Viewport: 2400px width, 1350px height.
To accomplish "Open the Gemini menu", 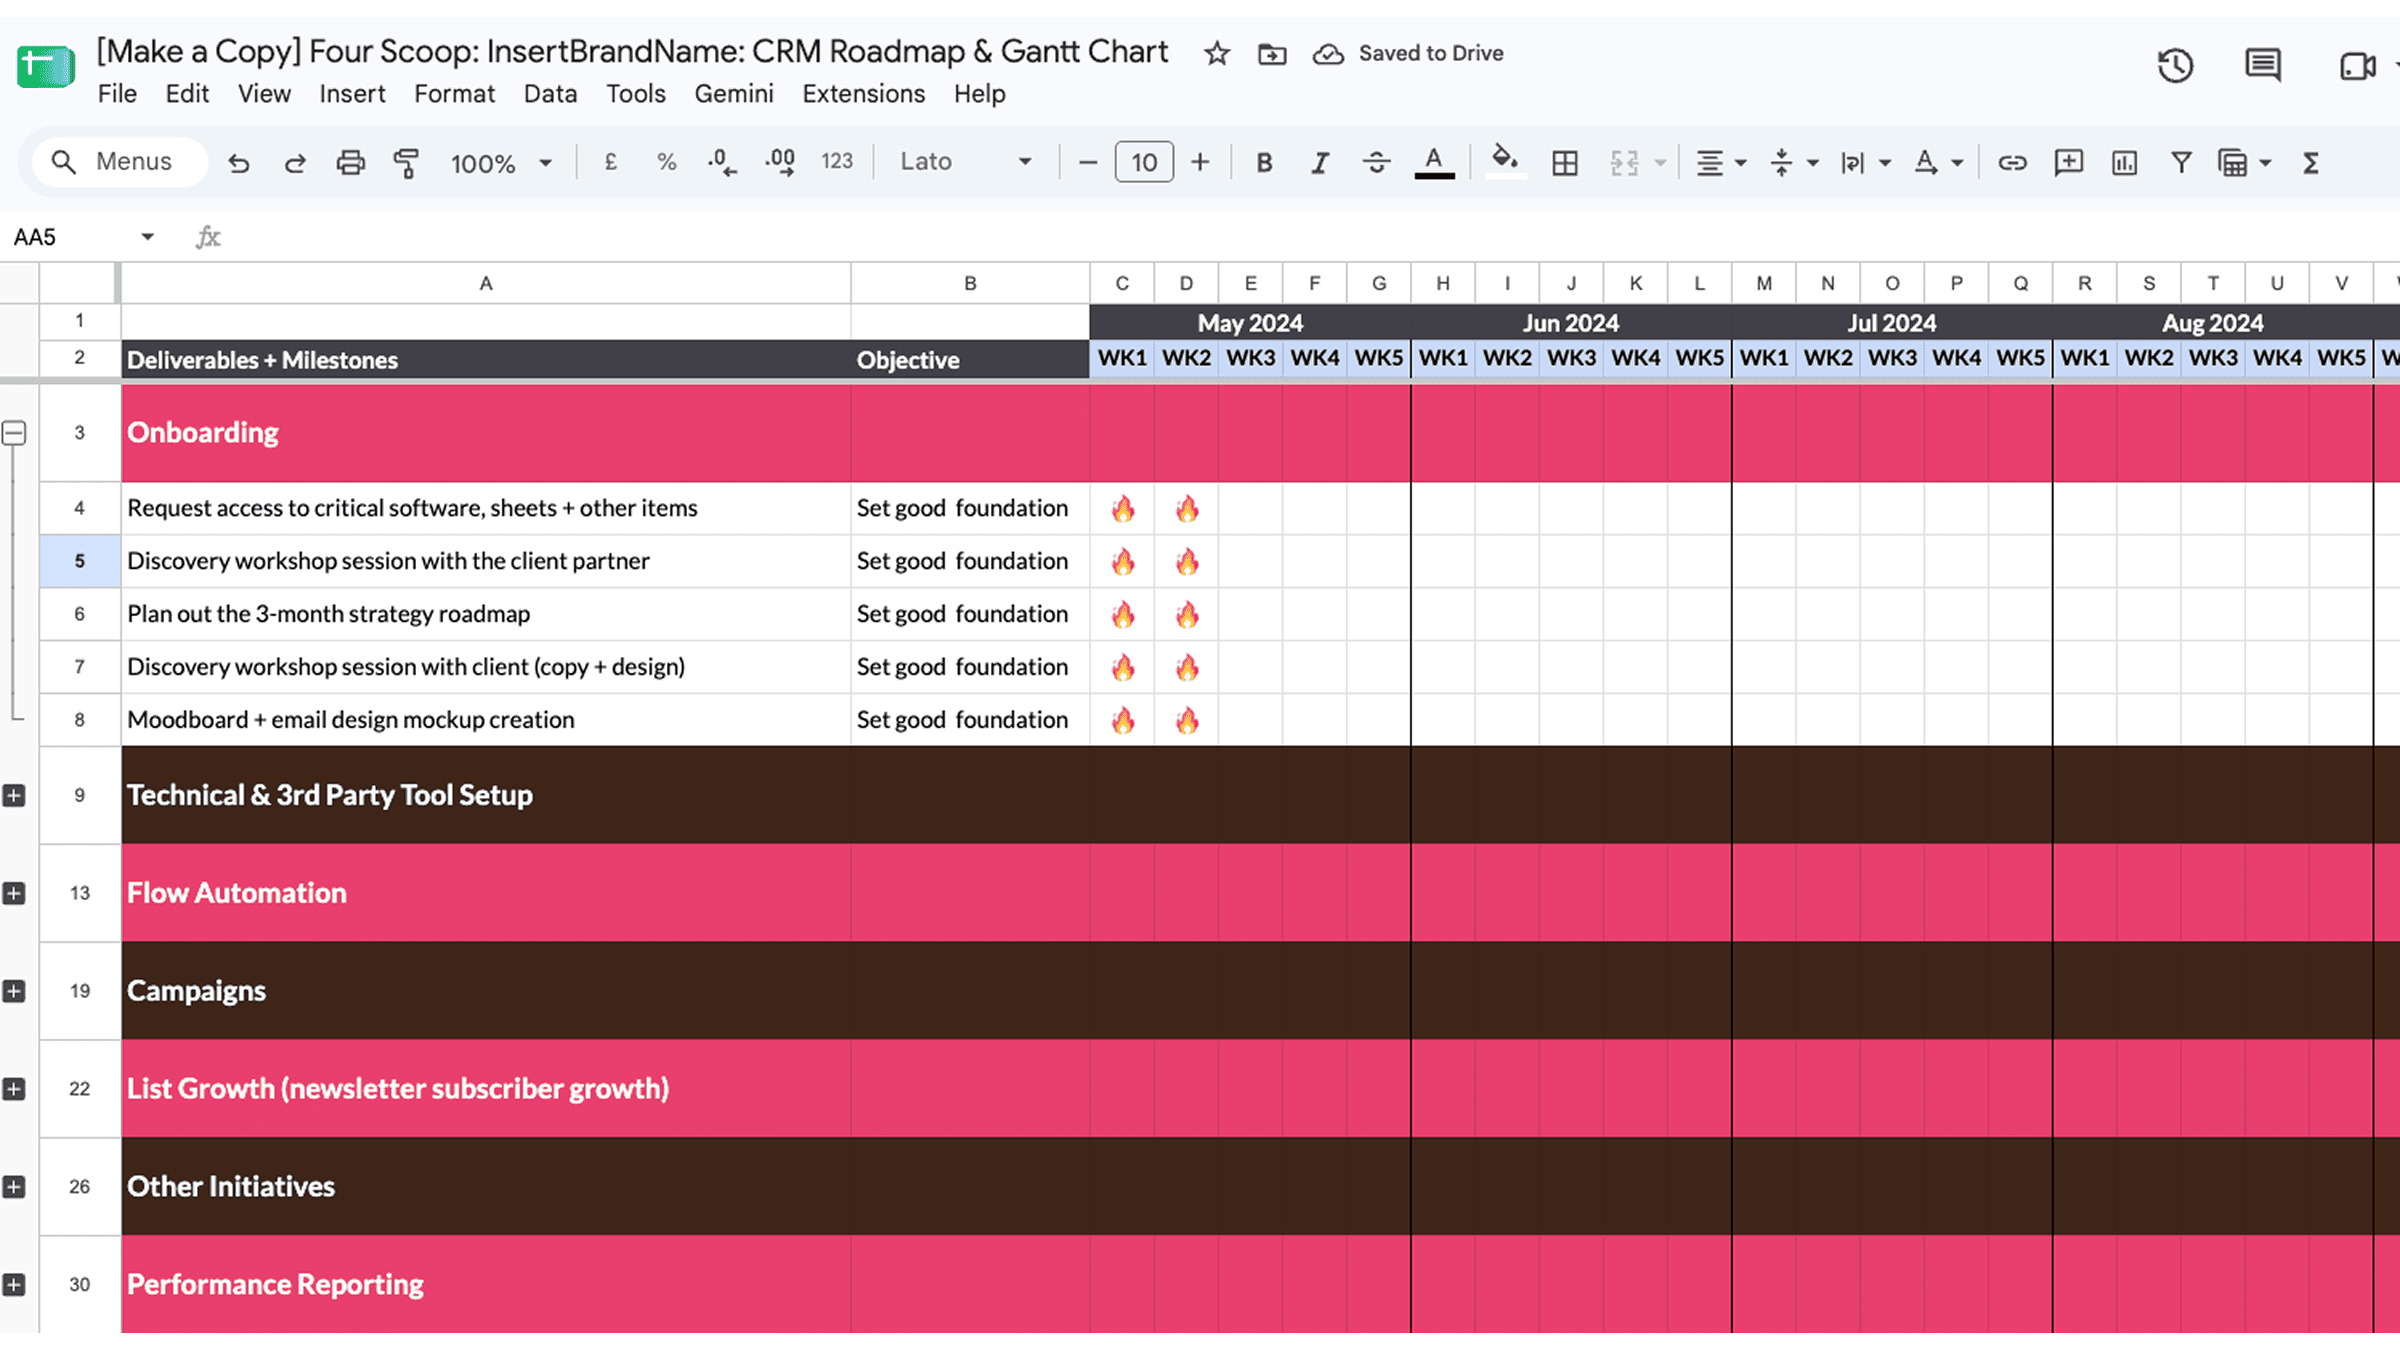I will click(734, 94).
